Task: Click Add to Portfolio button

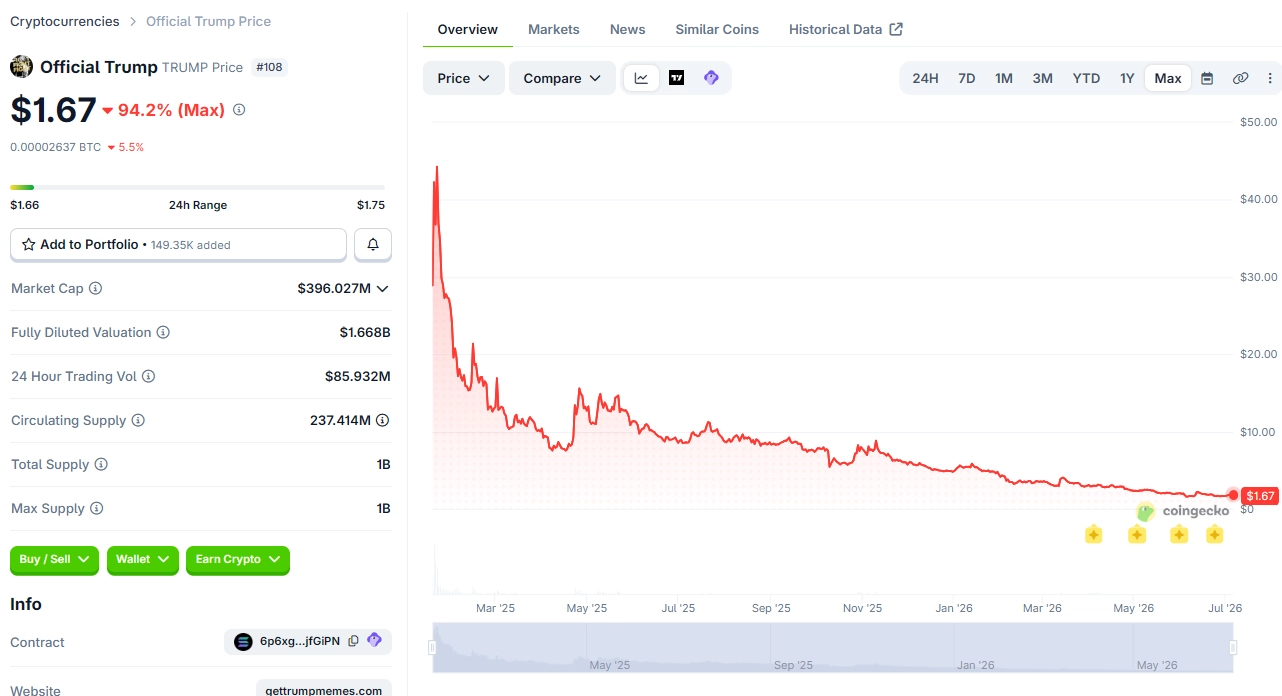Action: tap(178, 244)
